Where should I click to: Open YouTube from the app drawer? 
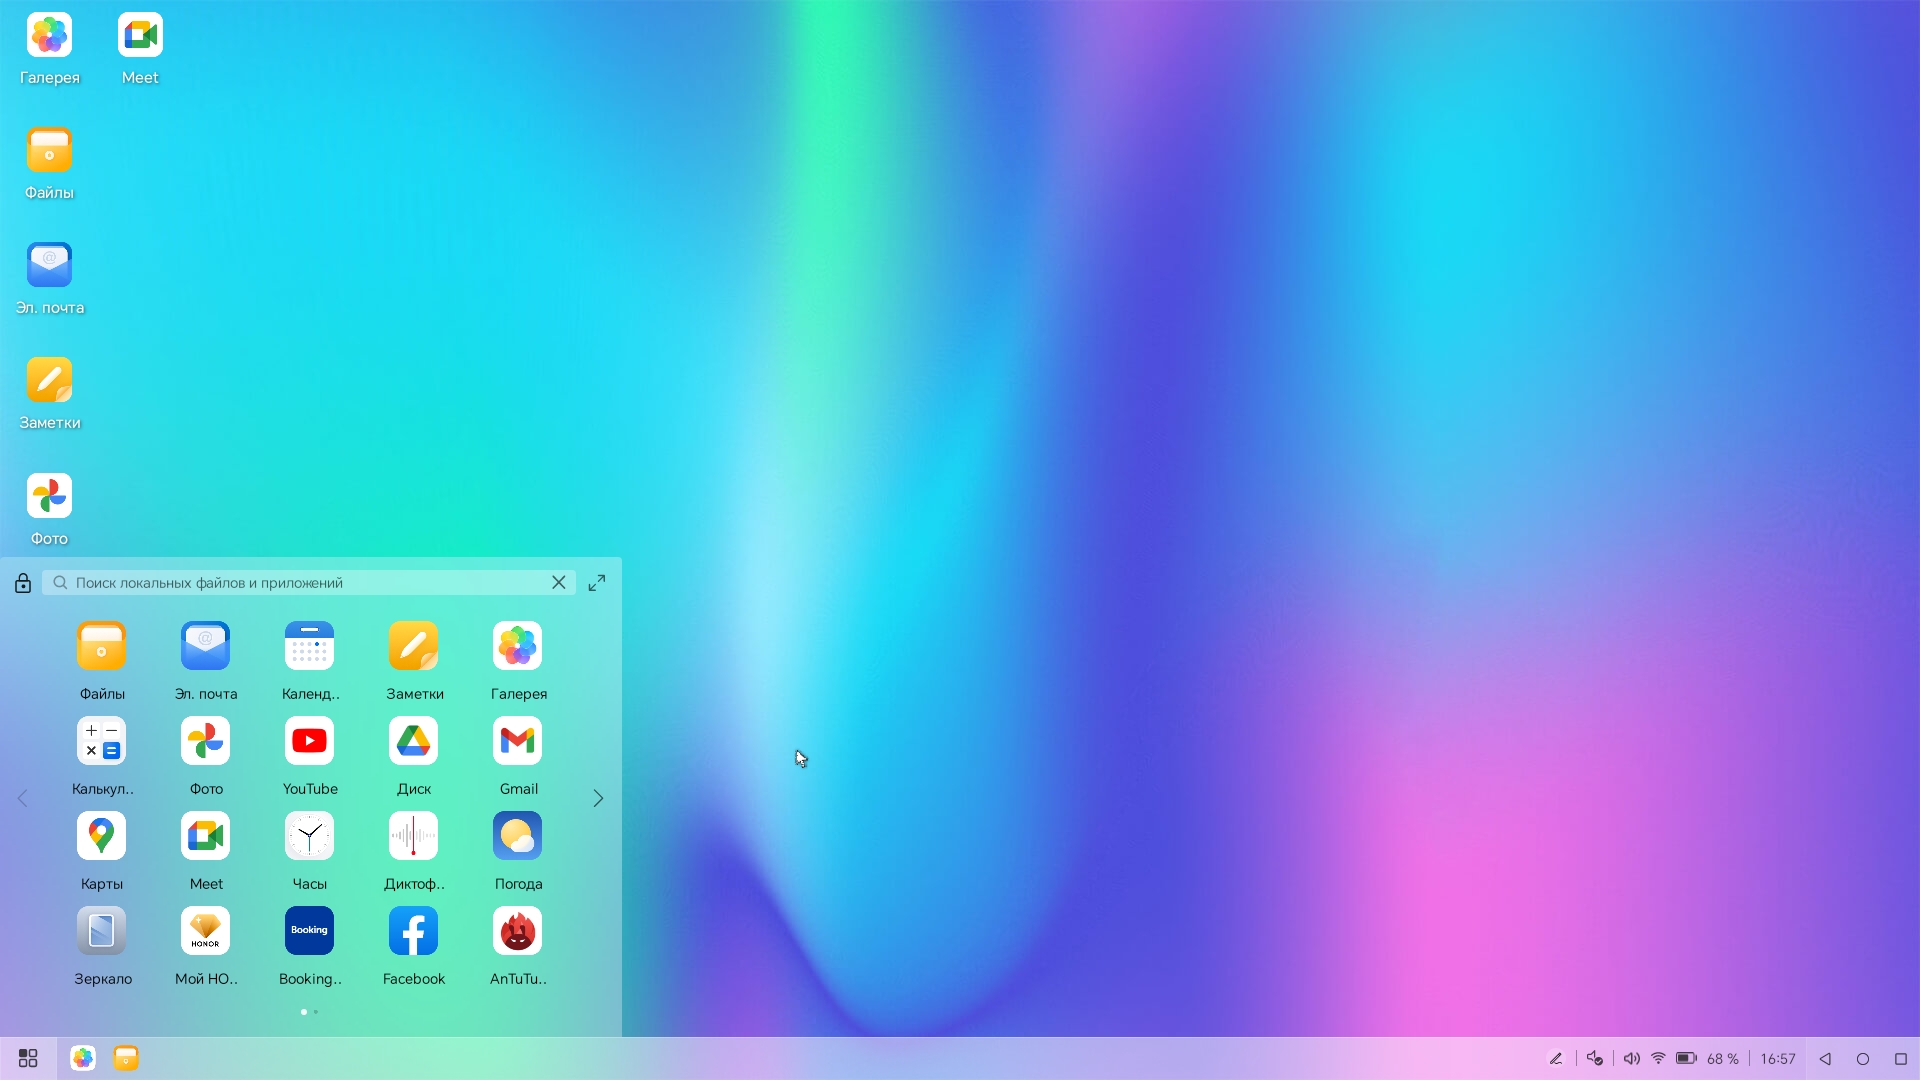pos(309,742)
